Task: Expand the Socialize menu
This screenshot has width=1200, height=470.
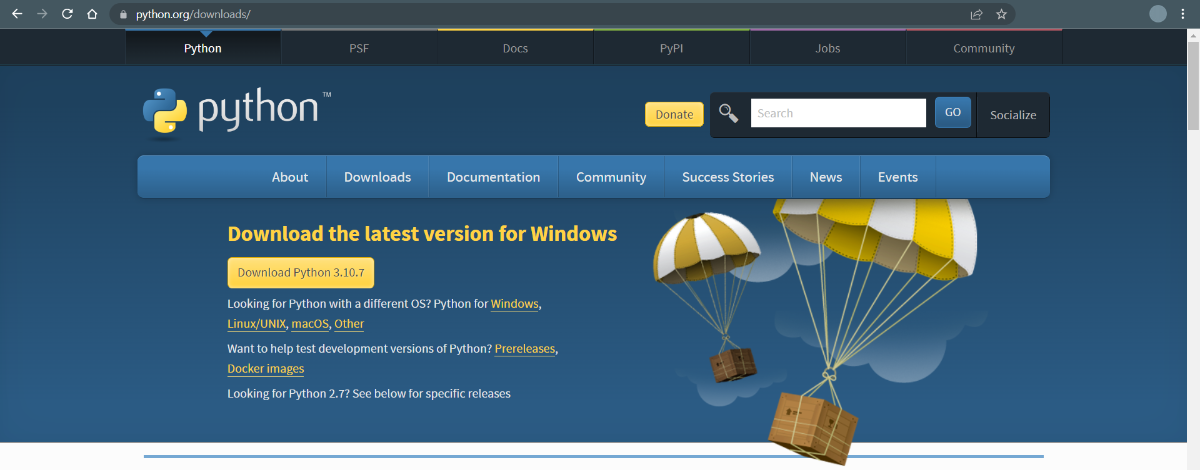Action: pos(1013,114)
